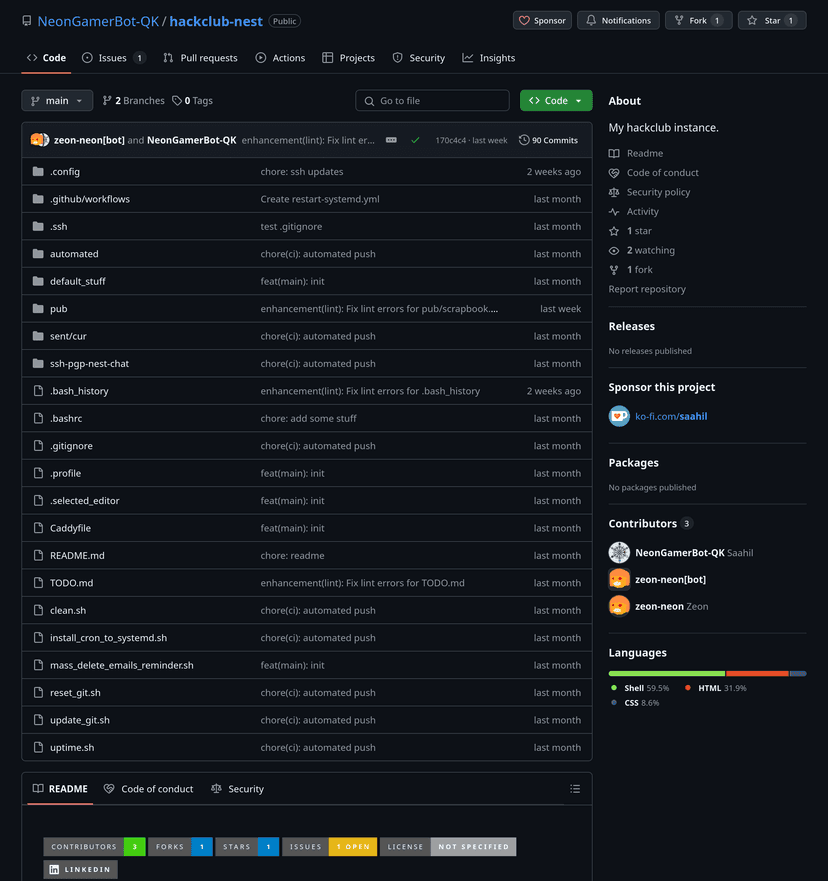View the 0 Tags link
Screen dimensions: 828x881
point(193,101)
